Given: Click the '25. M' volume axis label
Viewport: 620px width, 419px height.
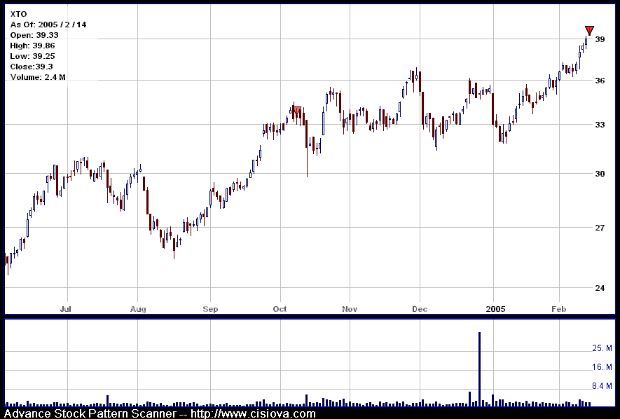Looking at the screenshot, I should tap(602, 348).
